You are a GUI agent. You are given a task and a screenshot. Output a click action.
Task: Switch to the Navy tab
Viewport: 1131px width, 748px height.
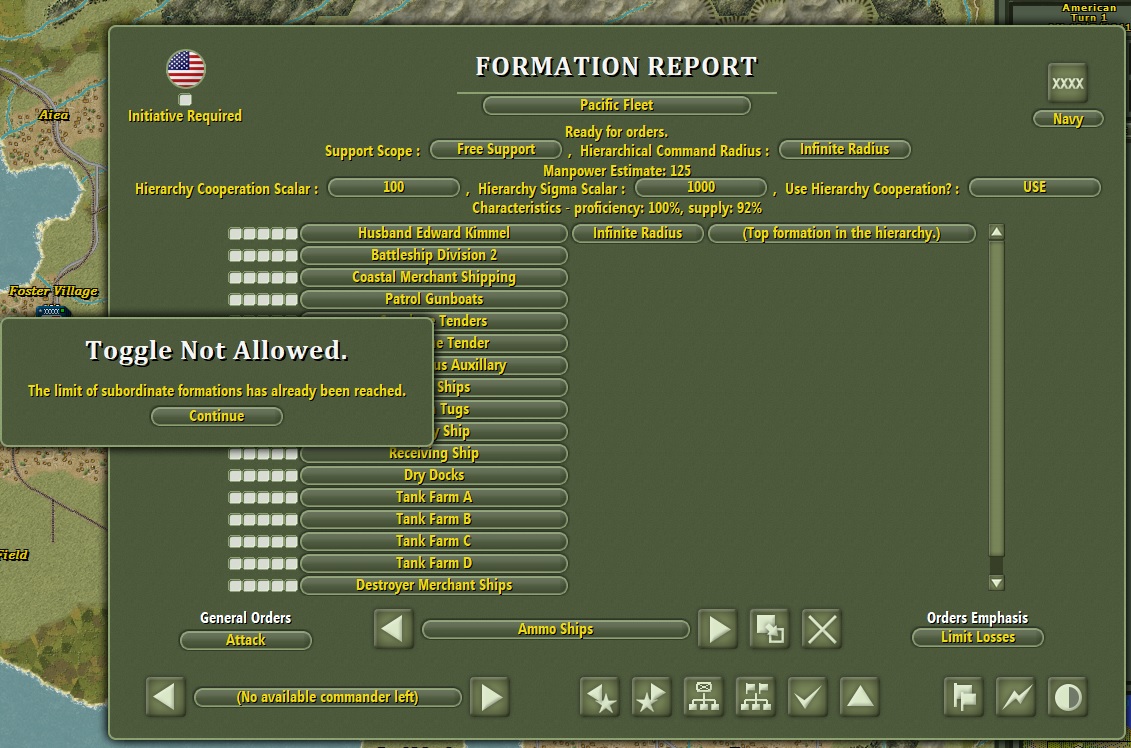click(x=1068, y=118)
